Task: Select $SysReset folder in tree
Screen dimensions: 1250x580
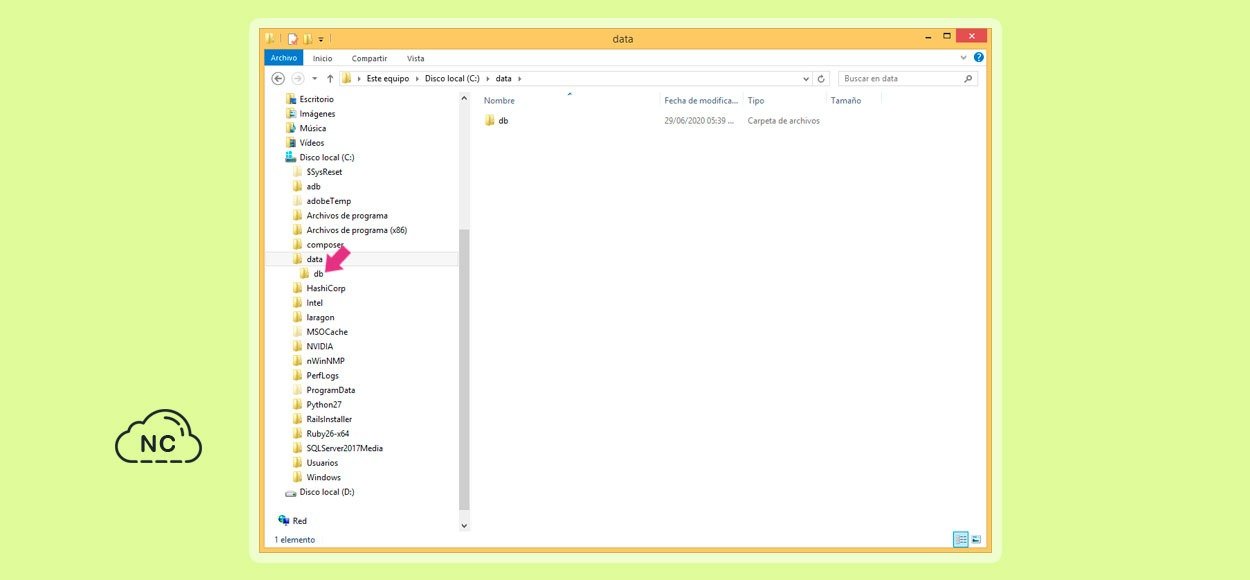Action: pos(324,172)
